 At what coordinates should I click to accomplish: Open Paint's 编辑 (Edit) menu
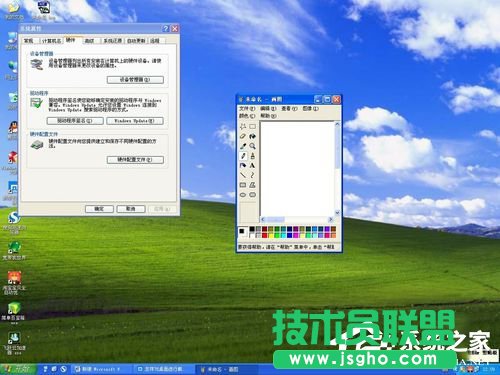(x=268, y=109)
